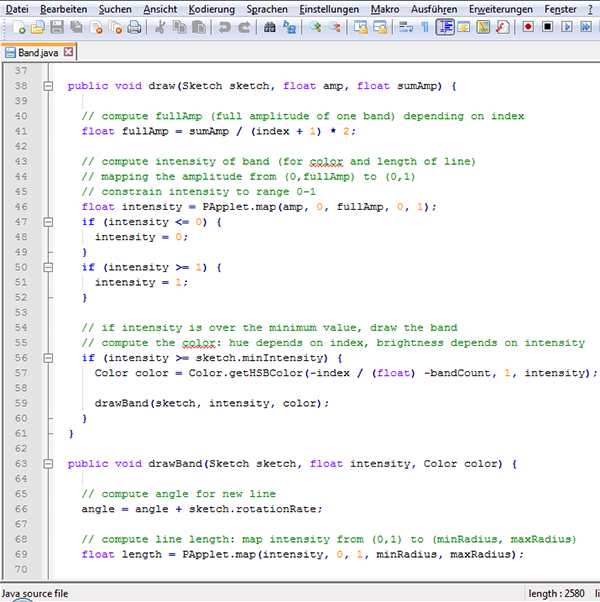Open the Replace dialog icon
The width and height of the screenshot is (600, 602).
coord(289,27)
